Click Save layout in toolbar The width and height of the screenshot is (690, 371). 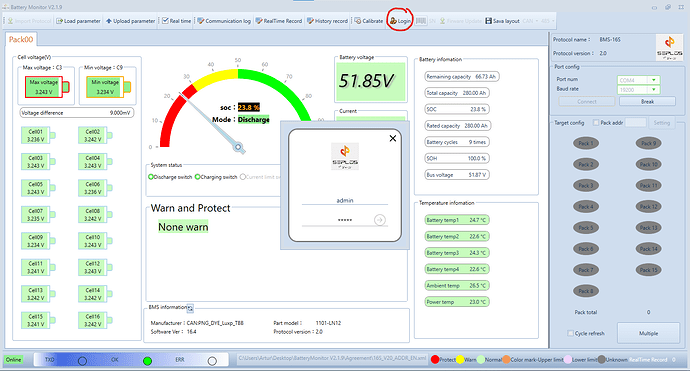(x=502, y=21)
